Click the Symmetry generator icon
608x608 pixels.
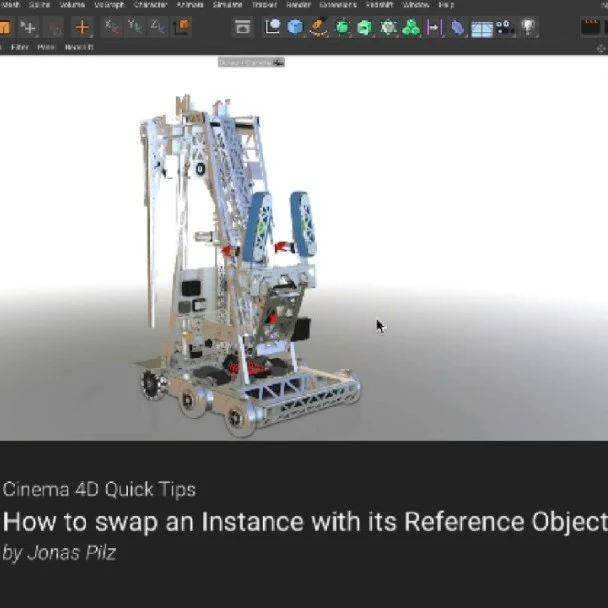[434, 27]
